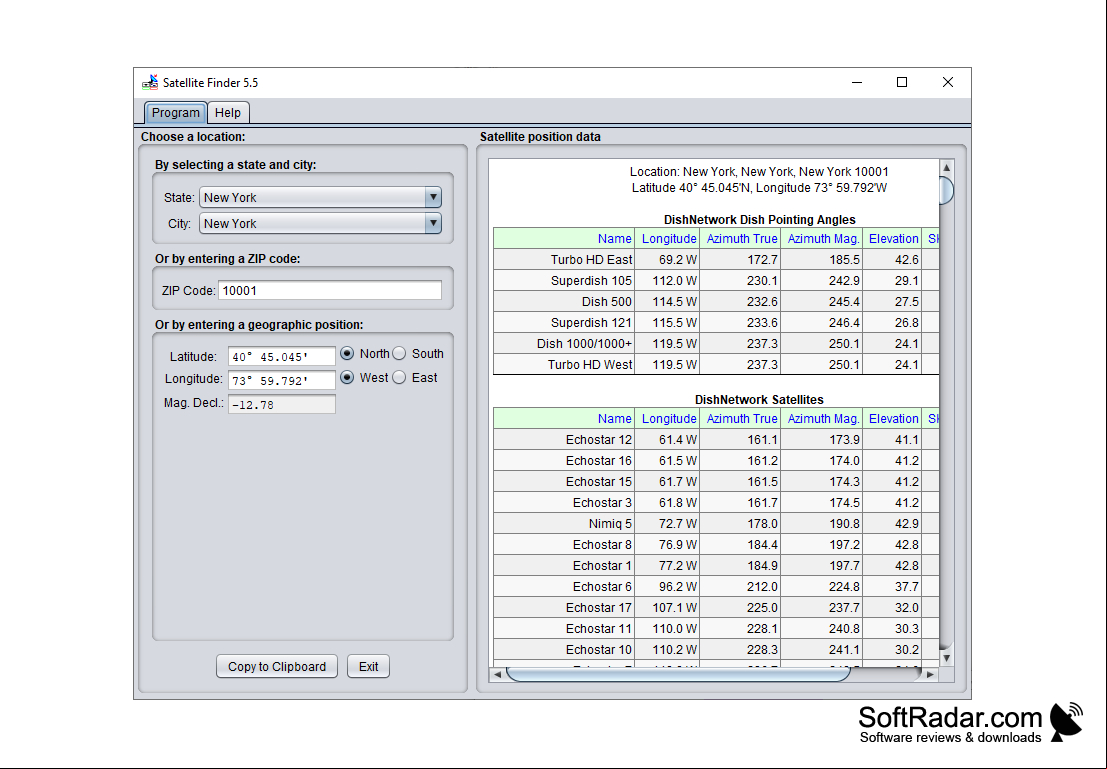Select the North latitude radio button
This screenshot has width=1107, height=769.
[x=347, y=353]
